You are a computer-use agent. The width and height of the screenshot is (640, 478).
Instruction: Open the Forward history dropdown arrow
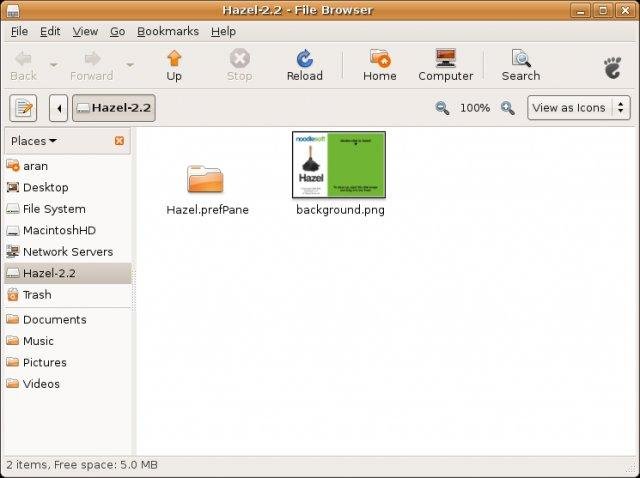pyautogui.click(x=129, y=65)
